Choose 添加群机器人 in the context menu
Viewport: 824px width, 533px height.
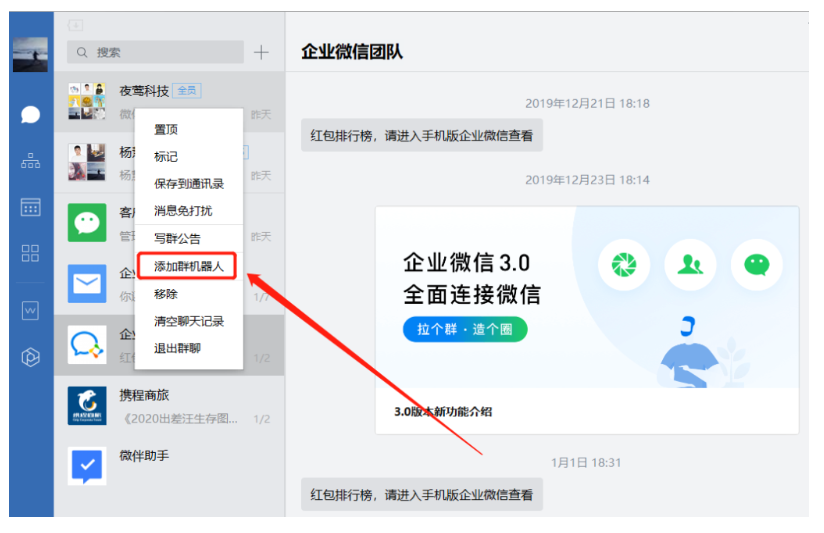(x=189, y=266)
